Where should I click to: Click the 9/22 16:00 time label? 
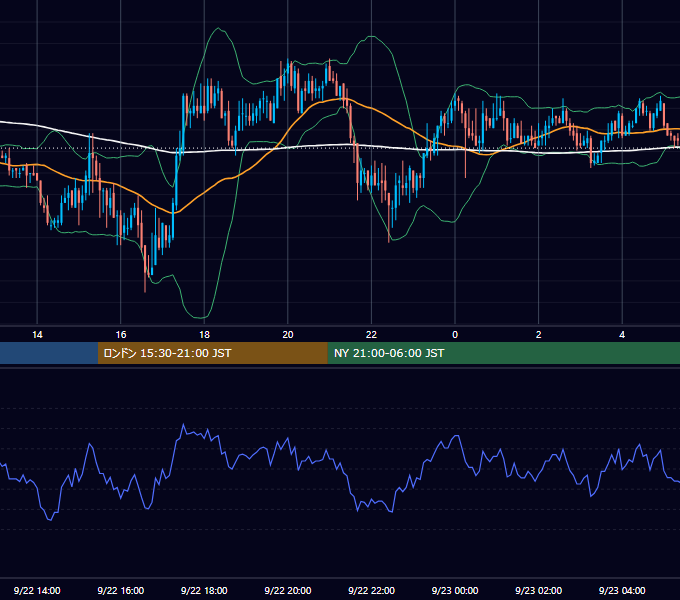[x=121, y=590]
